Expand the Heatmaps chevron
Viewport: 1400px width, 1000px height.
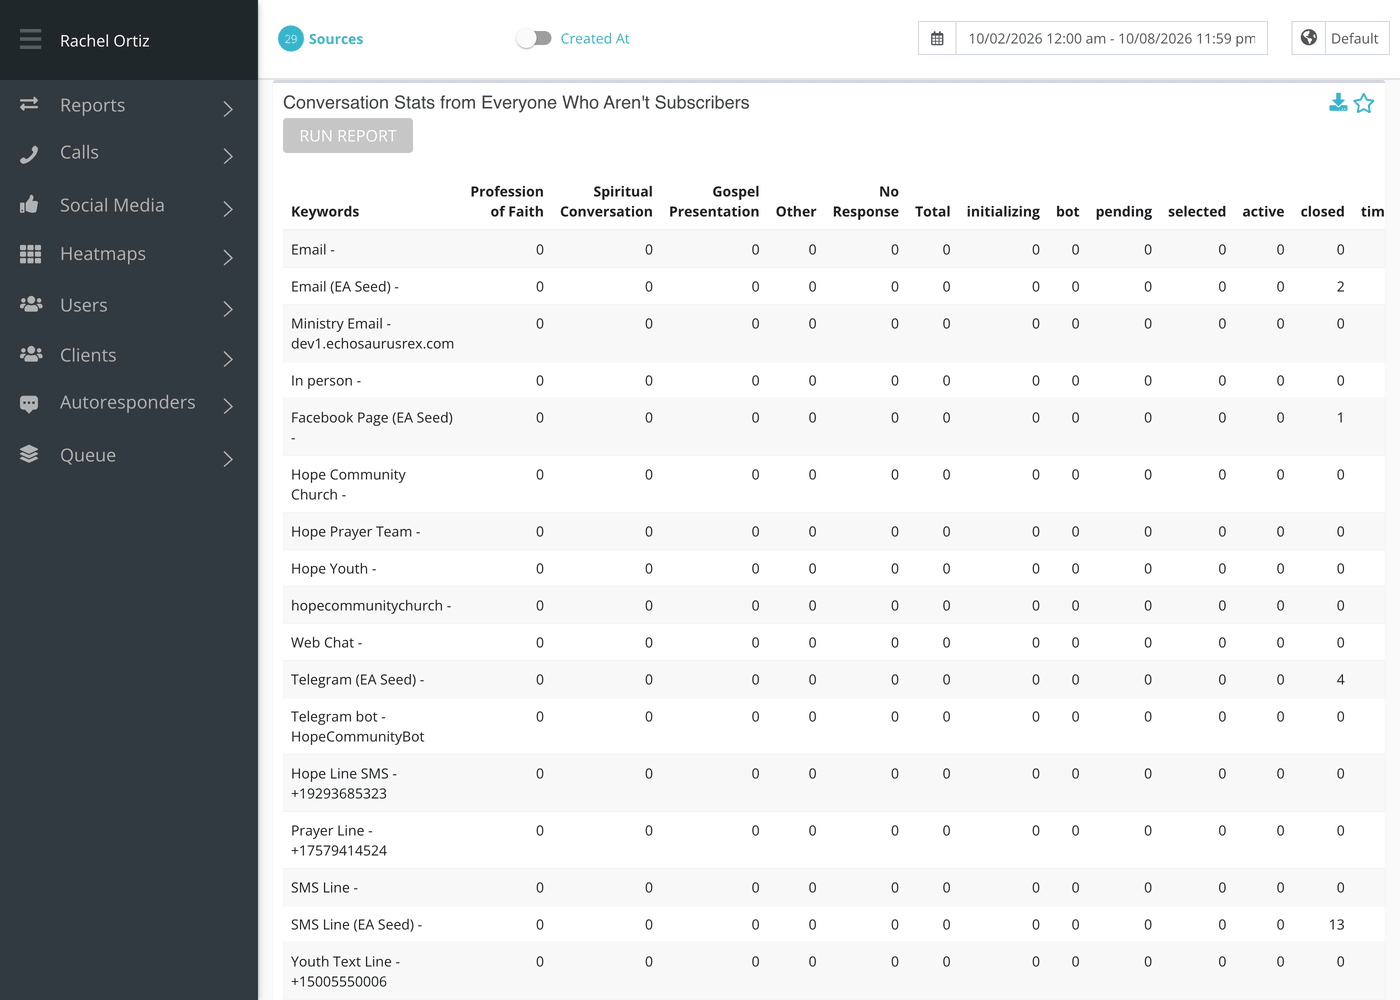point(228,257)
